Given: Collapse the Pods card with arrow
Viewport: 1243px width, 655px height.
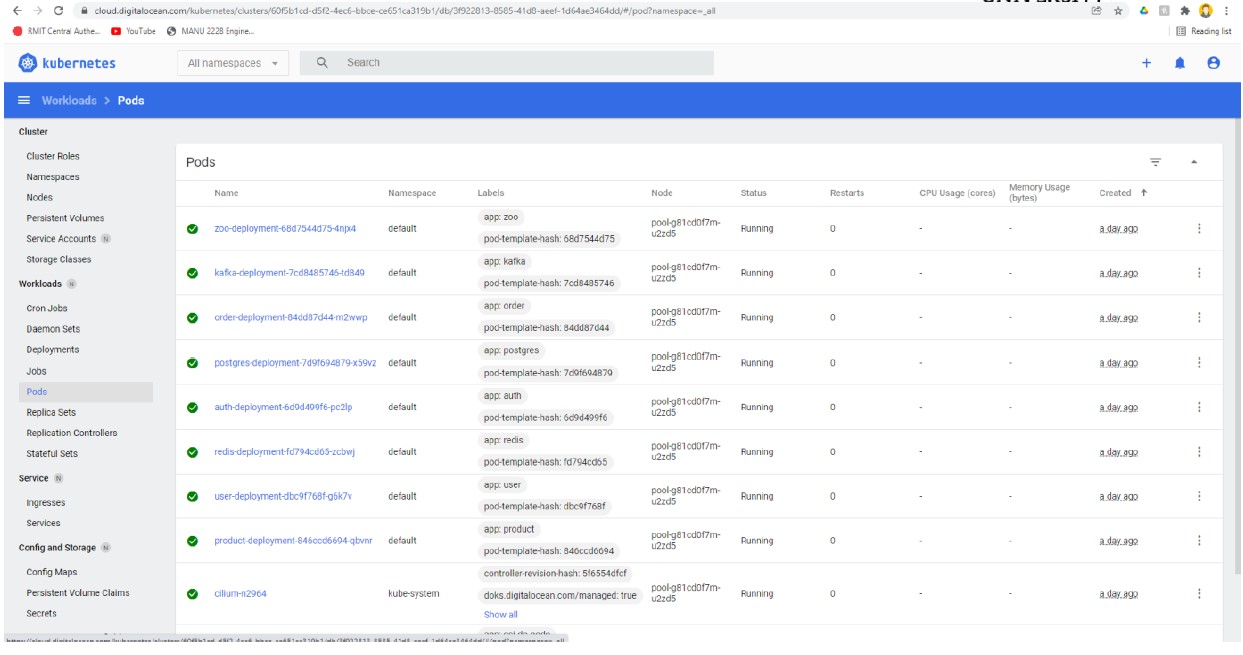Looking at the screenshot, I should 1194,162.
